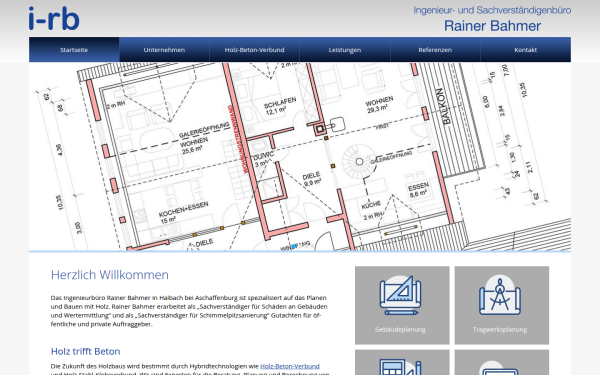Click the floor plan banner image
Screen dimensions: 600x375
300,157
